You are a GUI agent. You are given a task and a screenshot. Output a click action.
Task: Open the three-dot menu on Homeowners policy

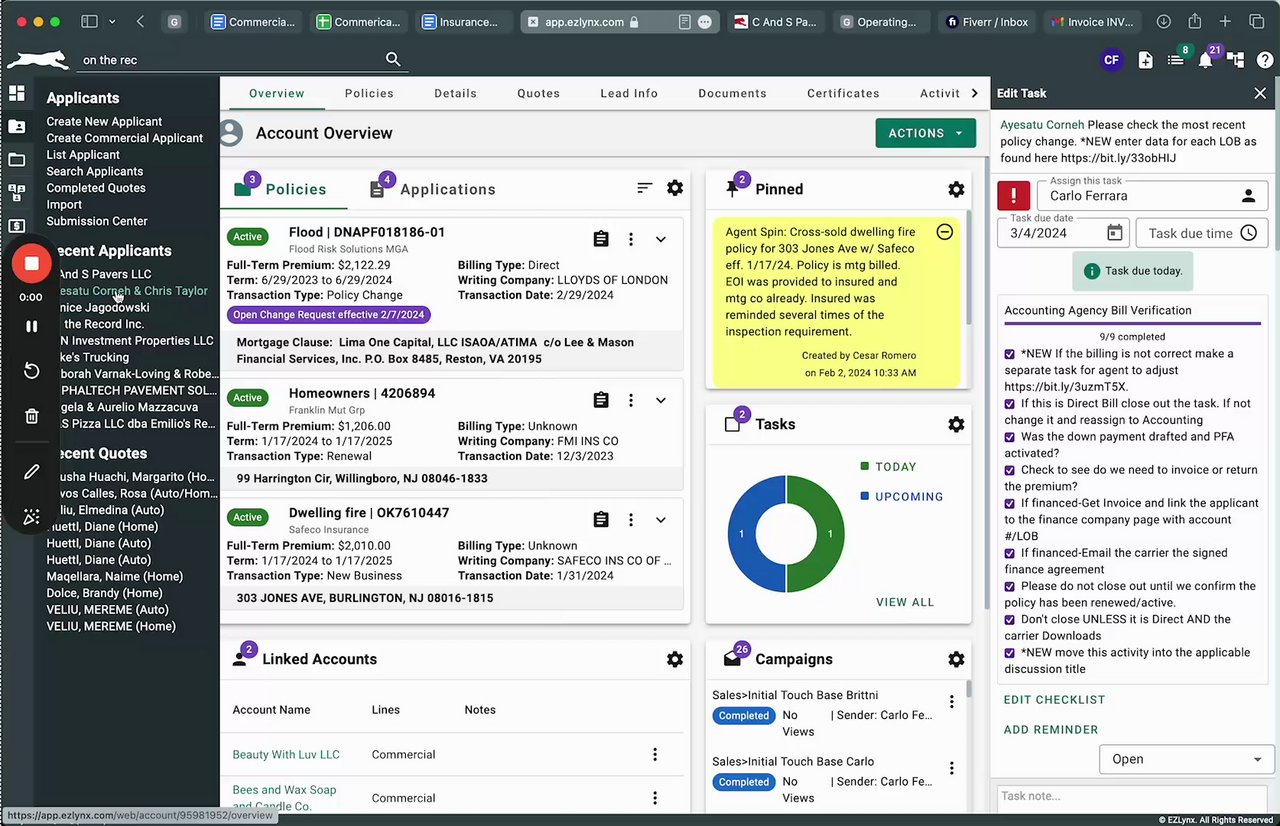(x=631, y=400)
